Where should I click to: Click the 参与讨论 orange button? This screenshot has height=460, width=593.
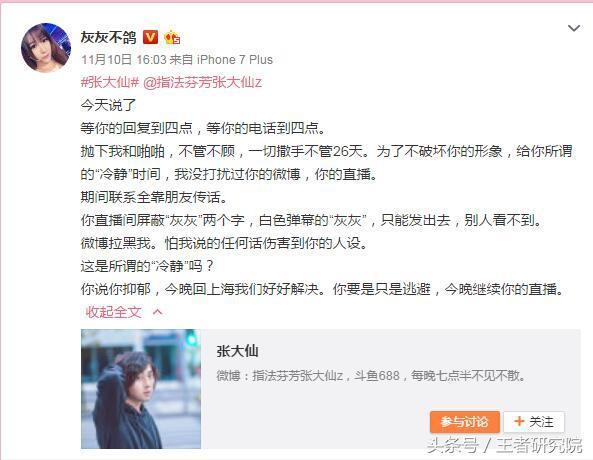pos(465,422)
